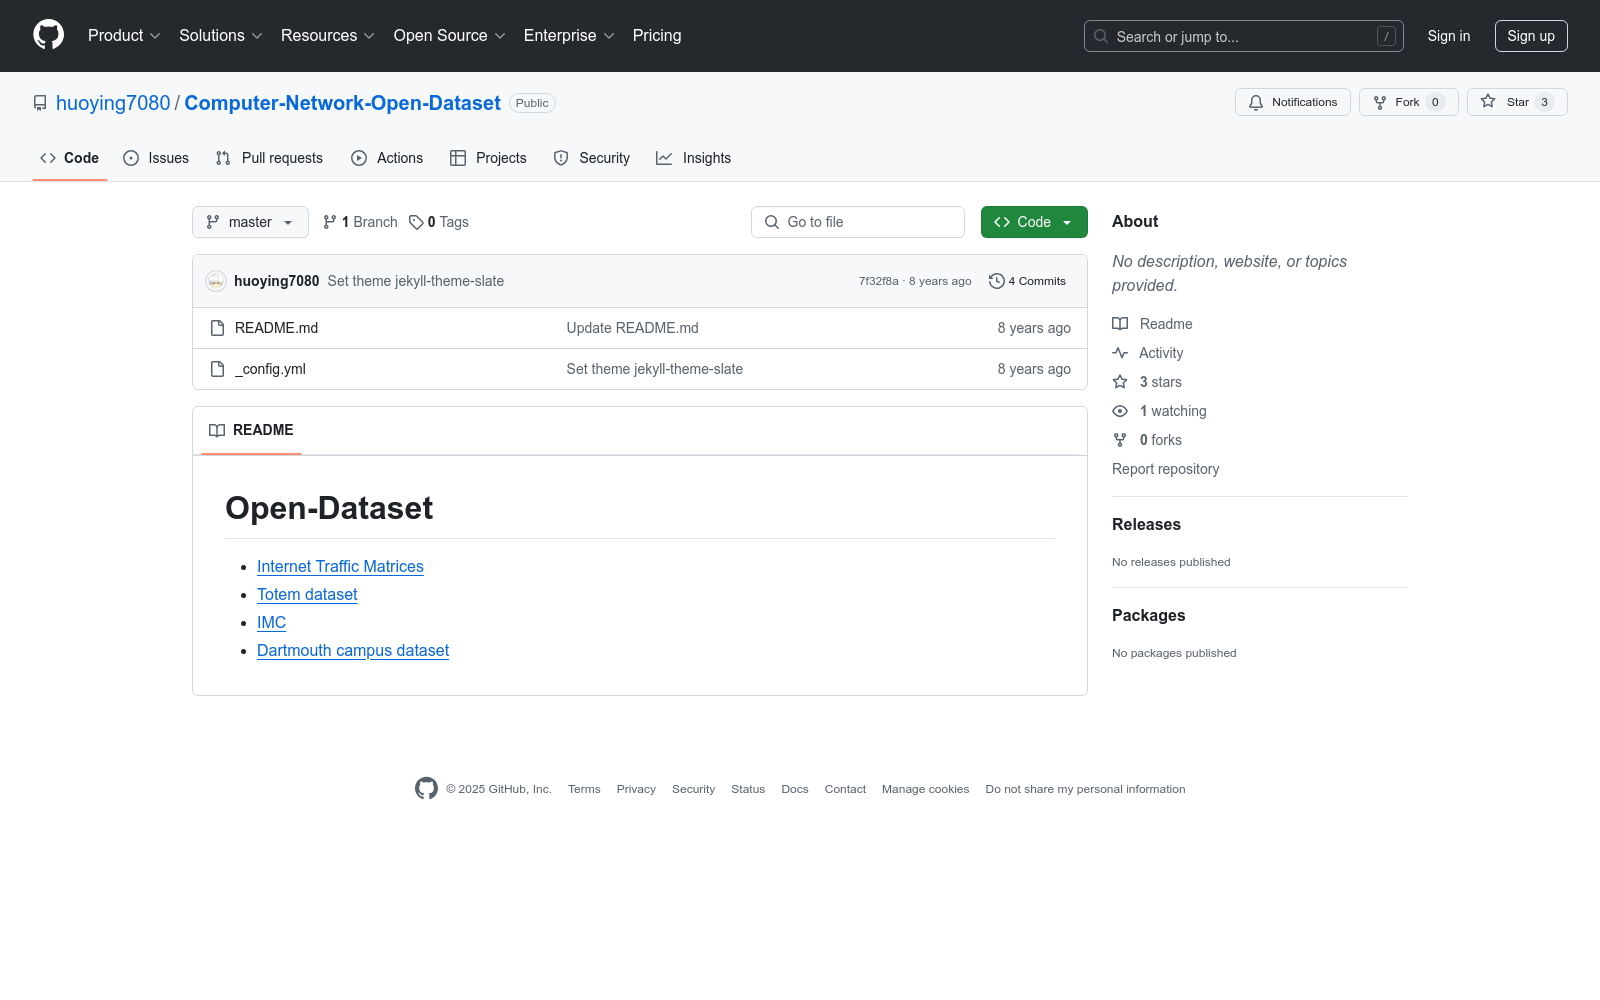Open the Releases heading link
This screenshot has width=1600, height=1000.
(1146, 524)
